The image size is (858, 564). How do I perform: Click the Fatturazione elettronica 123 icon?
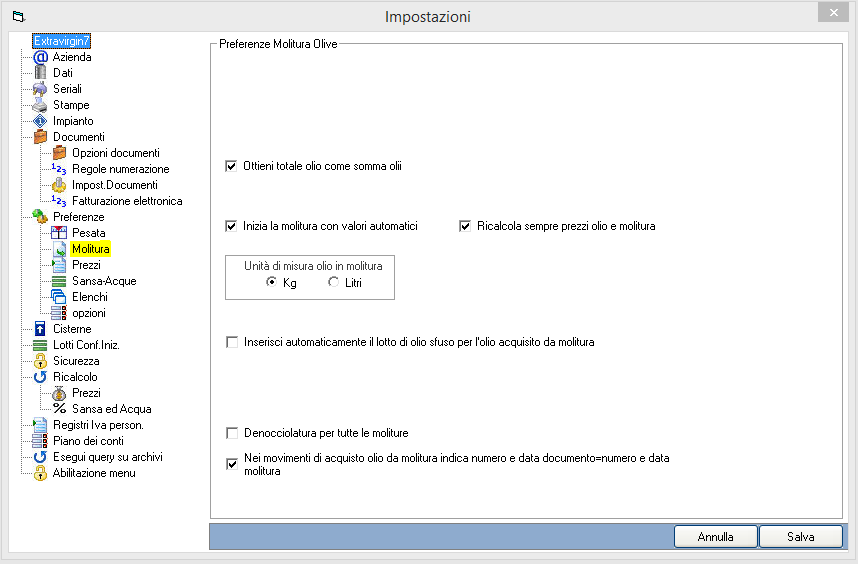59,201
